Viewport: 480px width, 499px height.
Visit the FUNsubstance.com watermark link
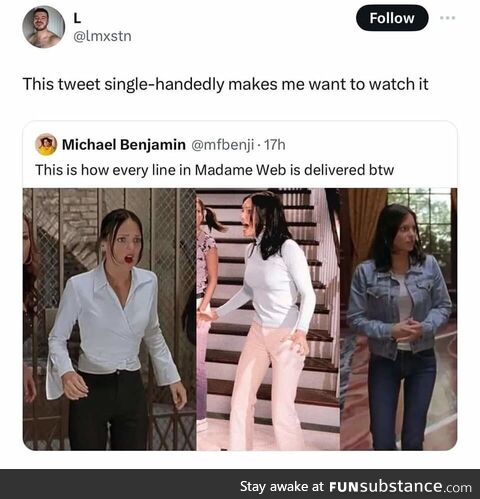(x=400, y=487)
